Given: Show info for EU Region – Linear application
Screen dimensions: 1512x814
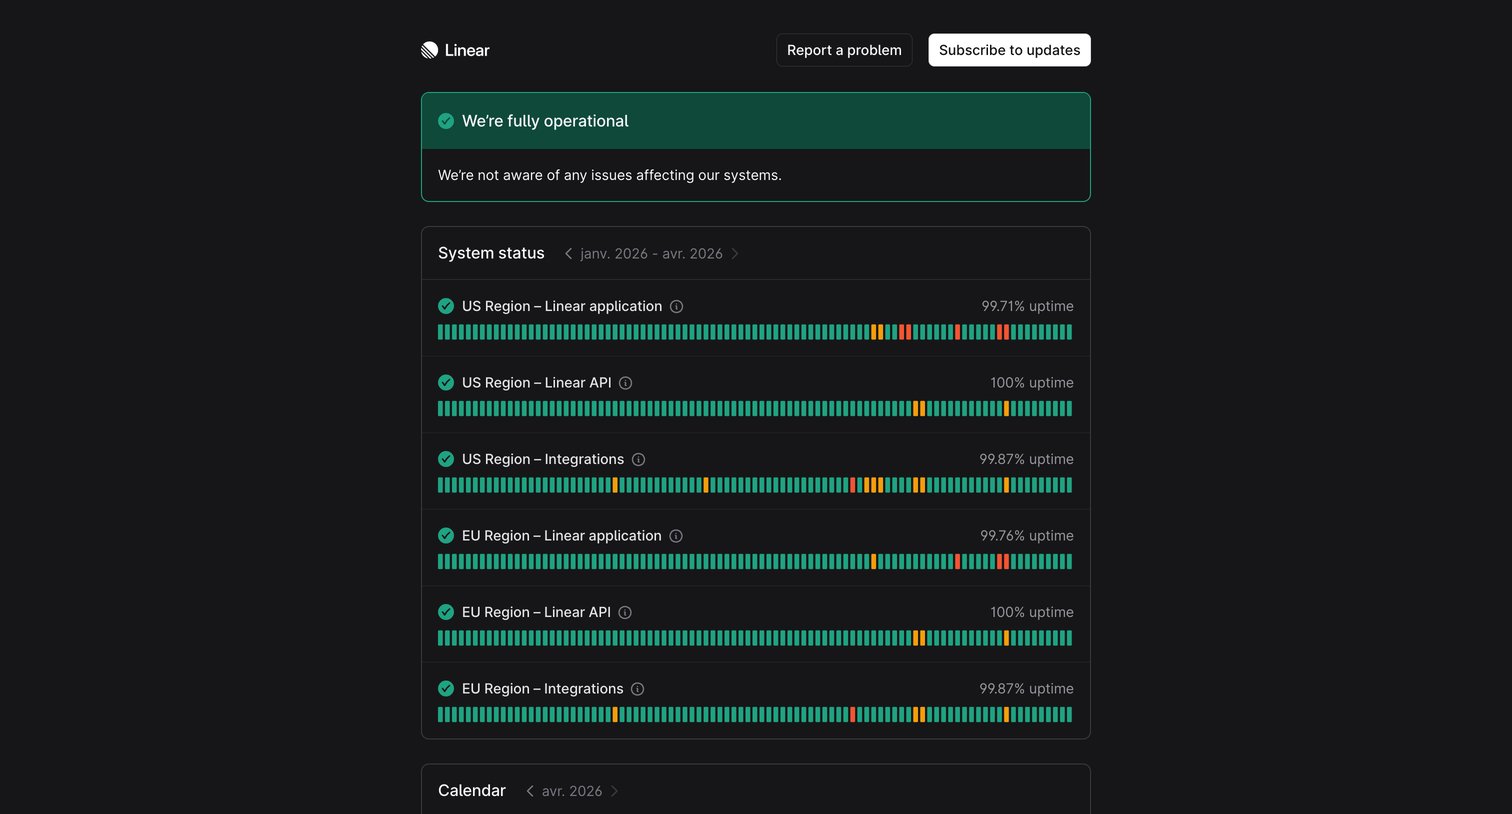Looking at the screenshot, I should point(676,536).
